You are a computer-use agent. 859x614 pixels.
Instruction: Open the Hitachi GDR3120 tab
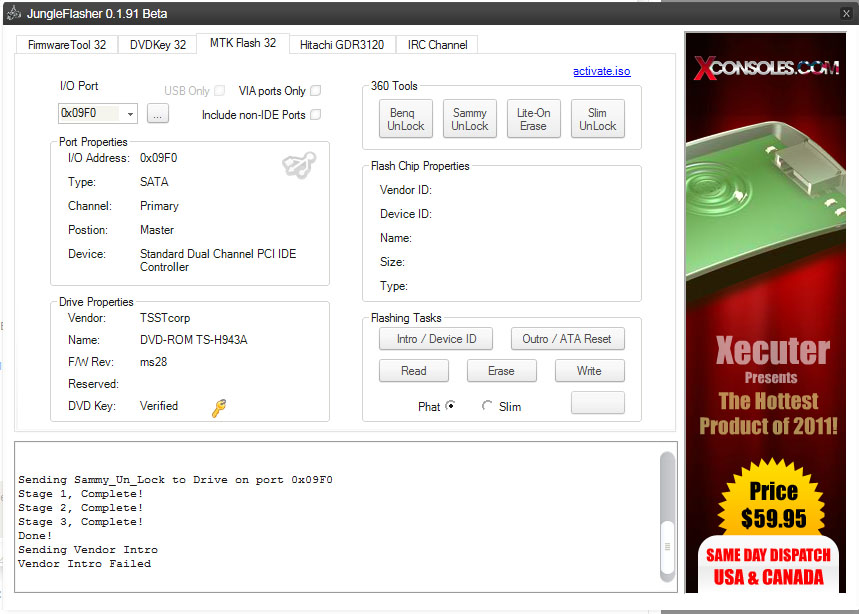click(342, 45)
